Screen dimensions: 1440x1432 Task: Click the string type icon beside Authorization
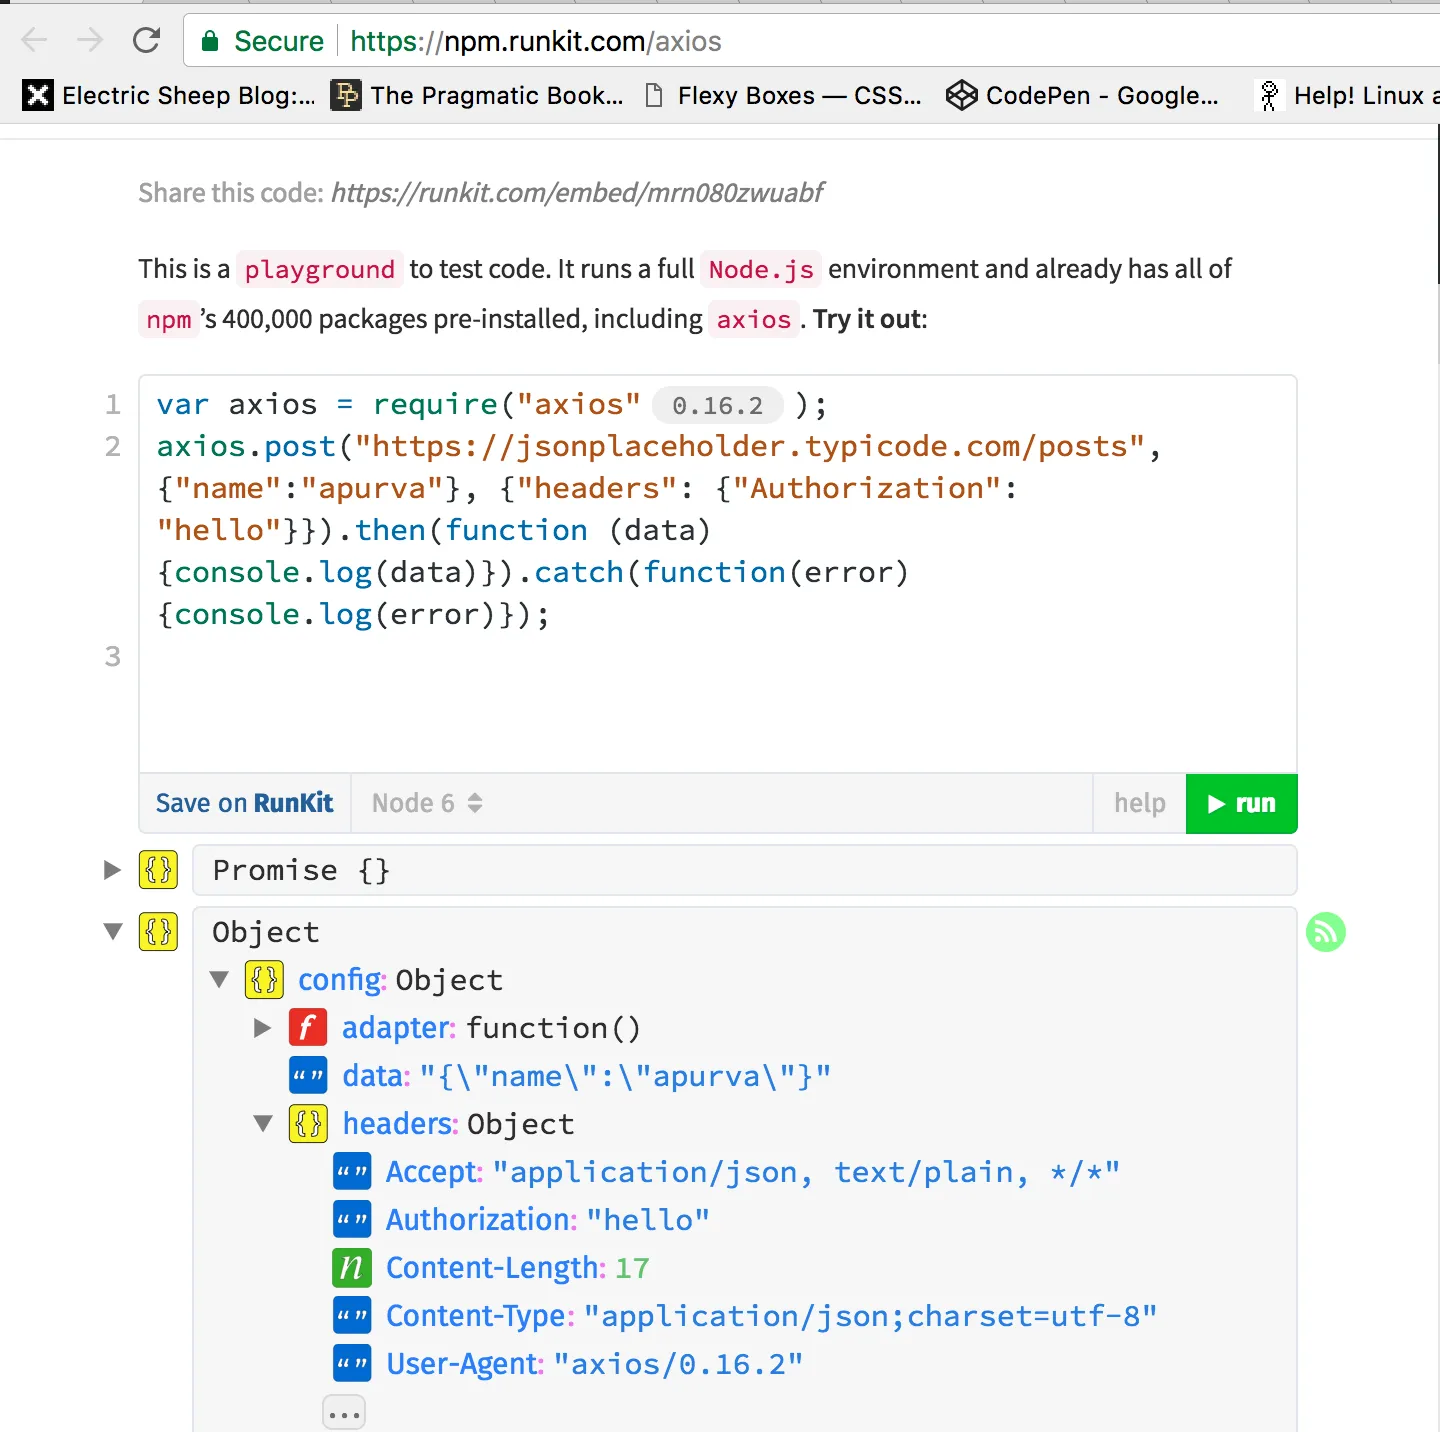point(352,1220)
